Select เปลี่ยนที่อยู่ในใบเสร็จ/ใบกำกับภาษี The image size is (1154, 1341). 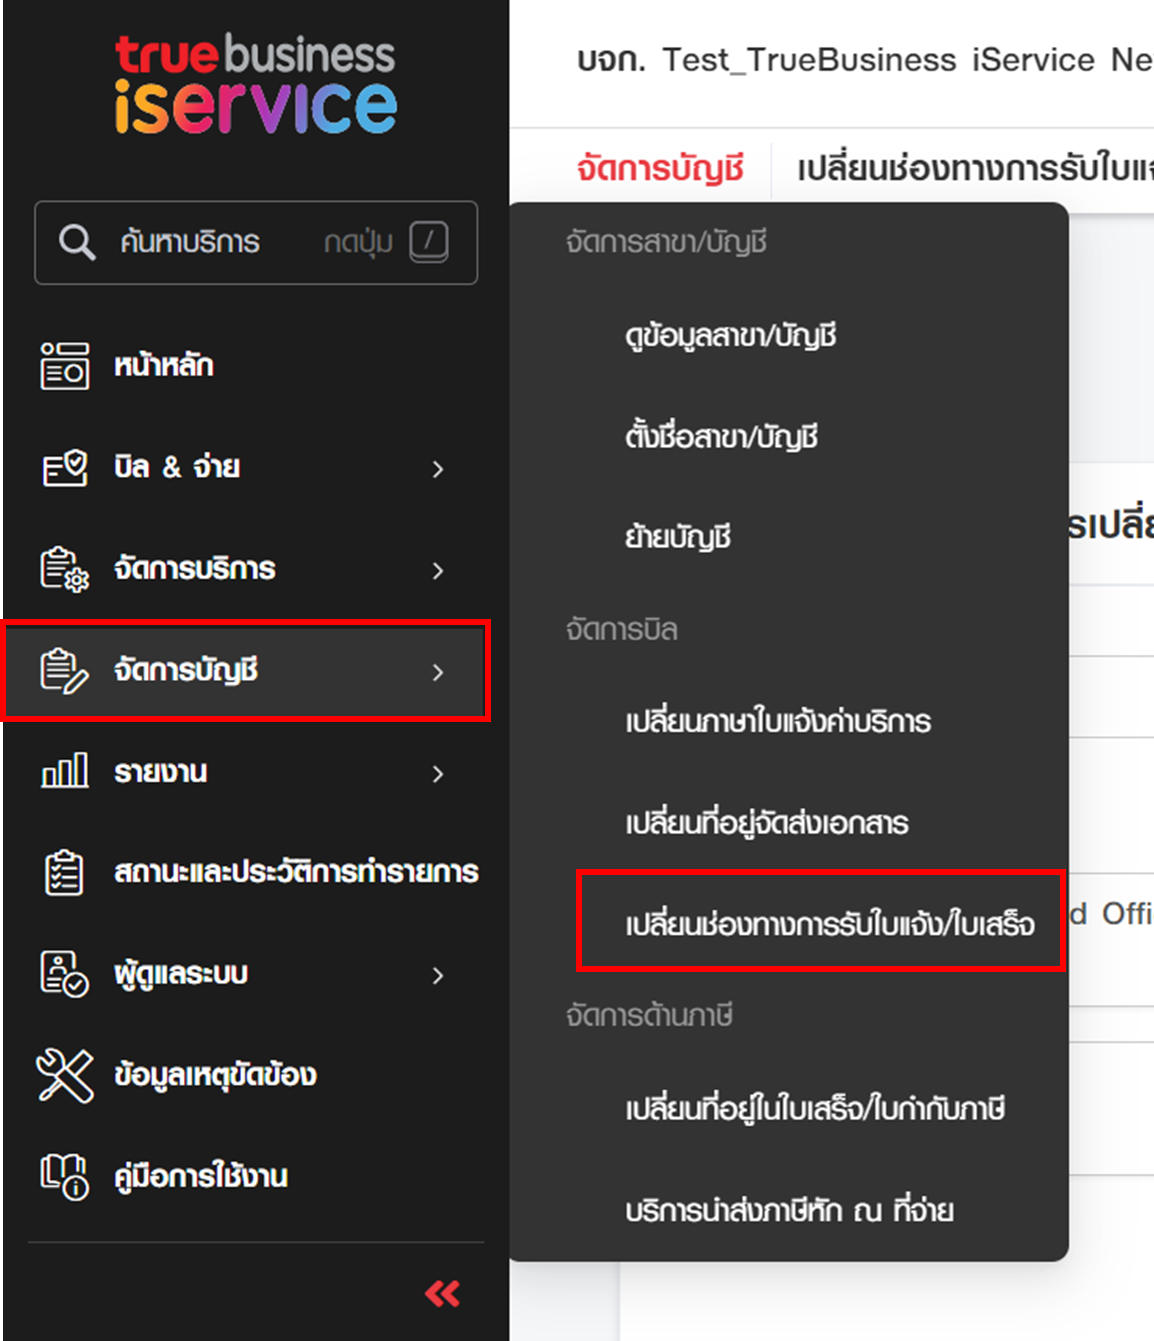(x=815, y=1109)
